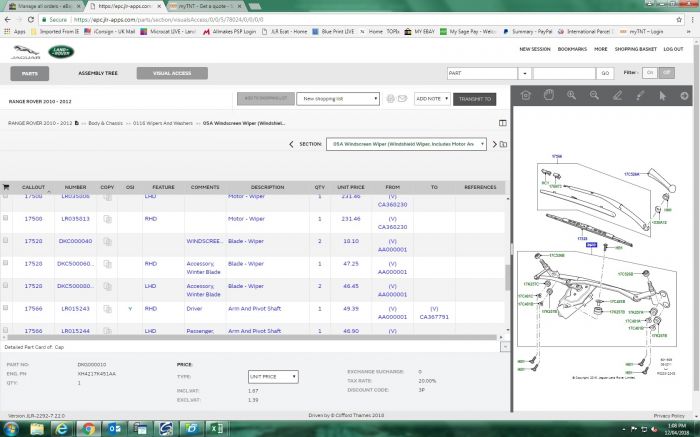This screenshot has width=700, height=437.
Task: Sort the table by CALLOUT column
Action: (33, 187)
